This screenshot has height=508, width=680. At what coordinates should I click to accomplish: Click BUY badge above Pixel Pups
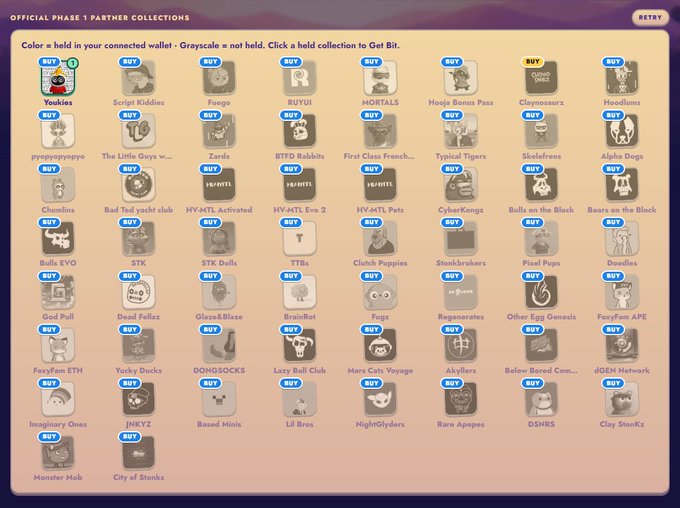coord(533,222)
